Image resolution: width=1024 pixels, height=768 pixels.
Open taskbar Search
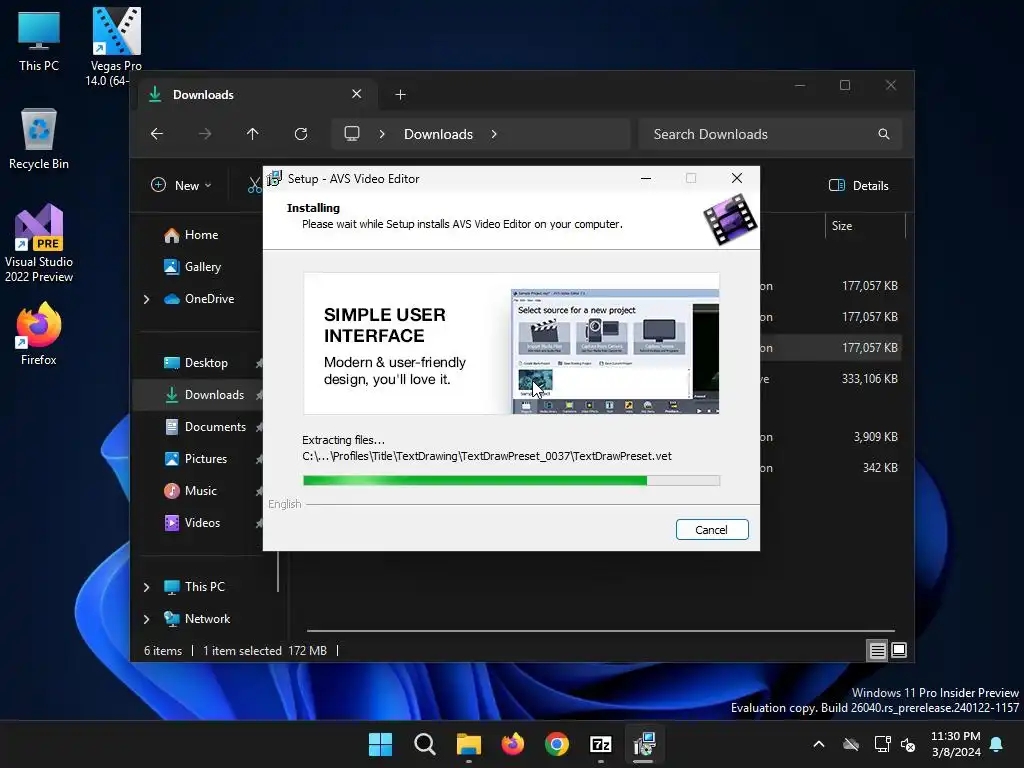point(424,744)
